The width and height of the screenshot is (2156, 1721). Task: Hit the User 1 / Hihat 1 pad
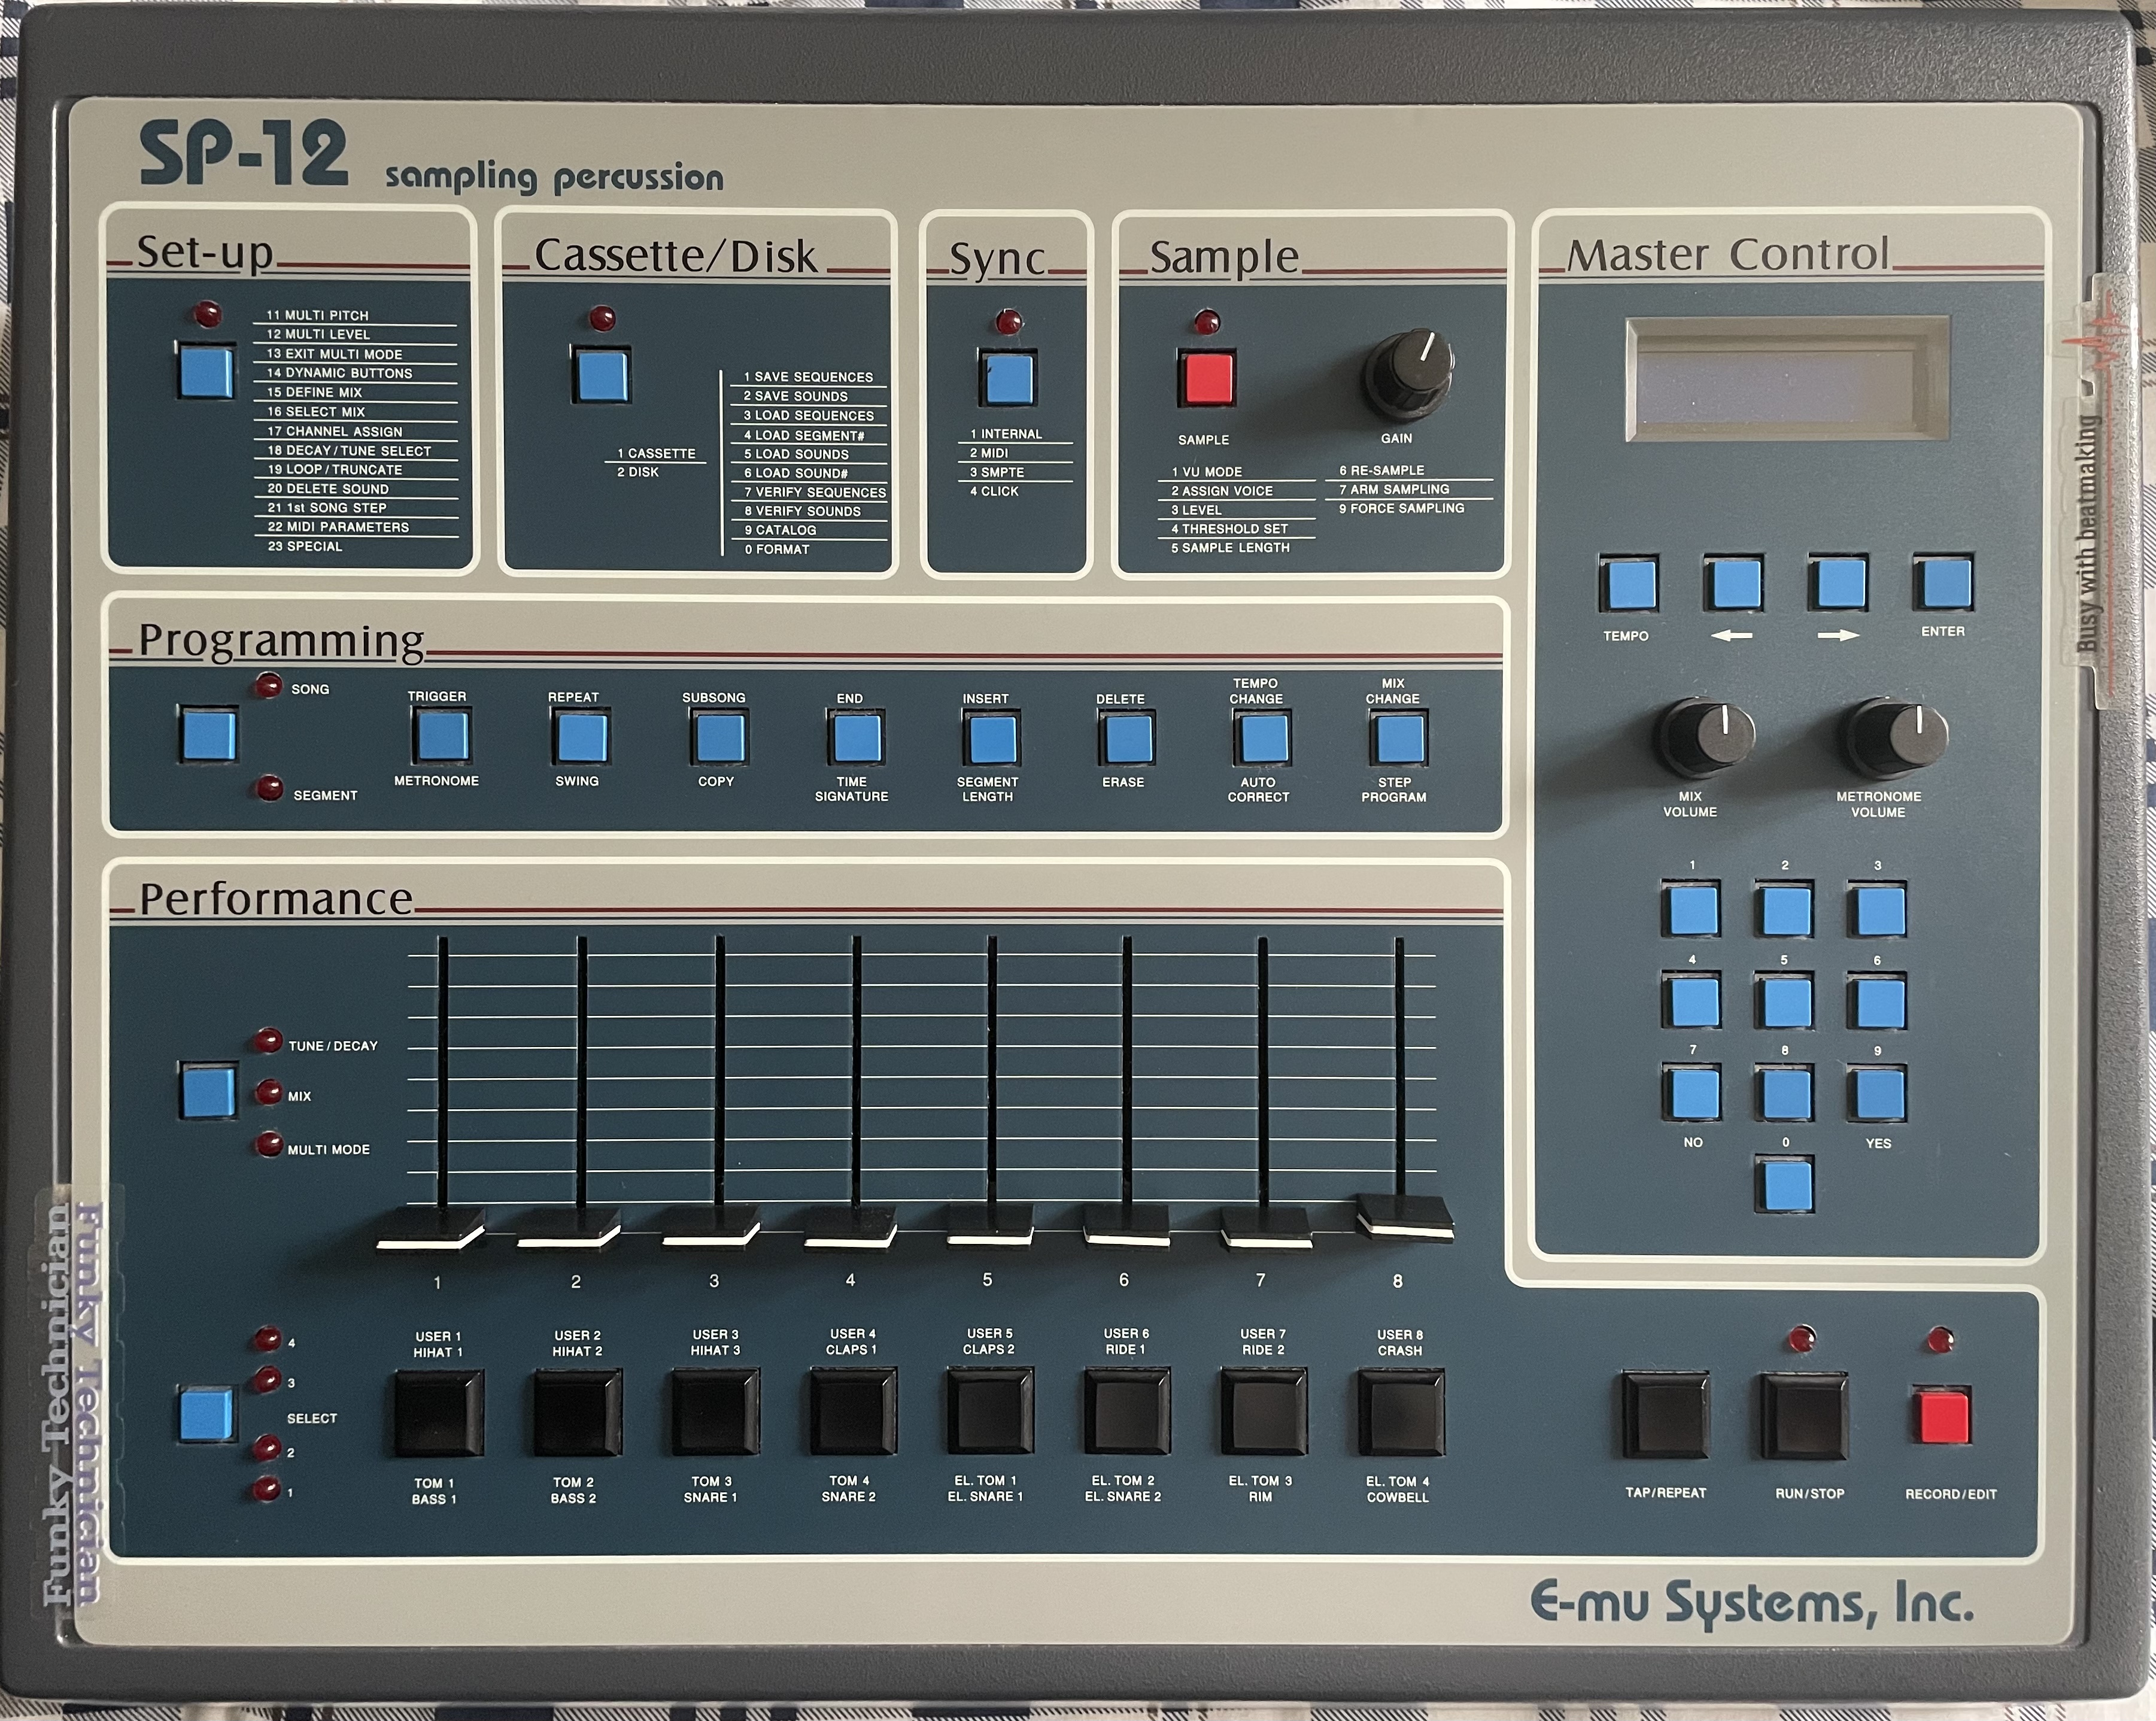438,1414
